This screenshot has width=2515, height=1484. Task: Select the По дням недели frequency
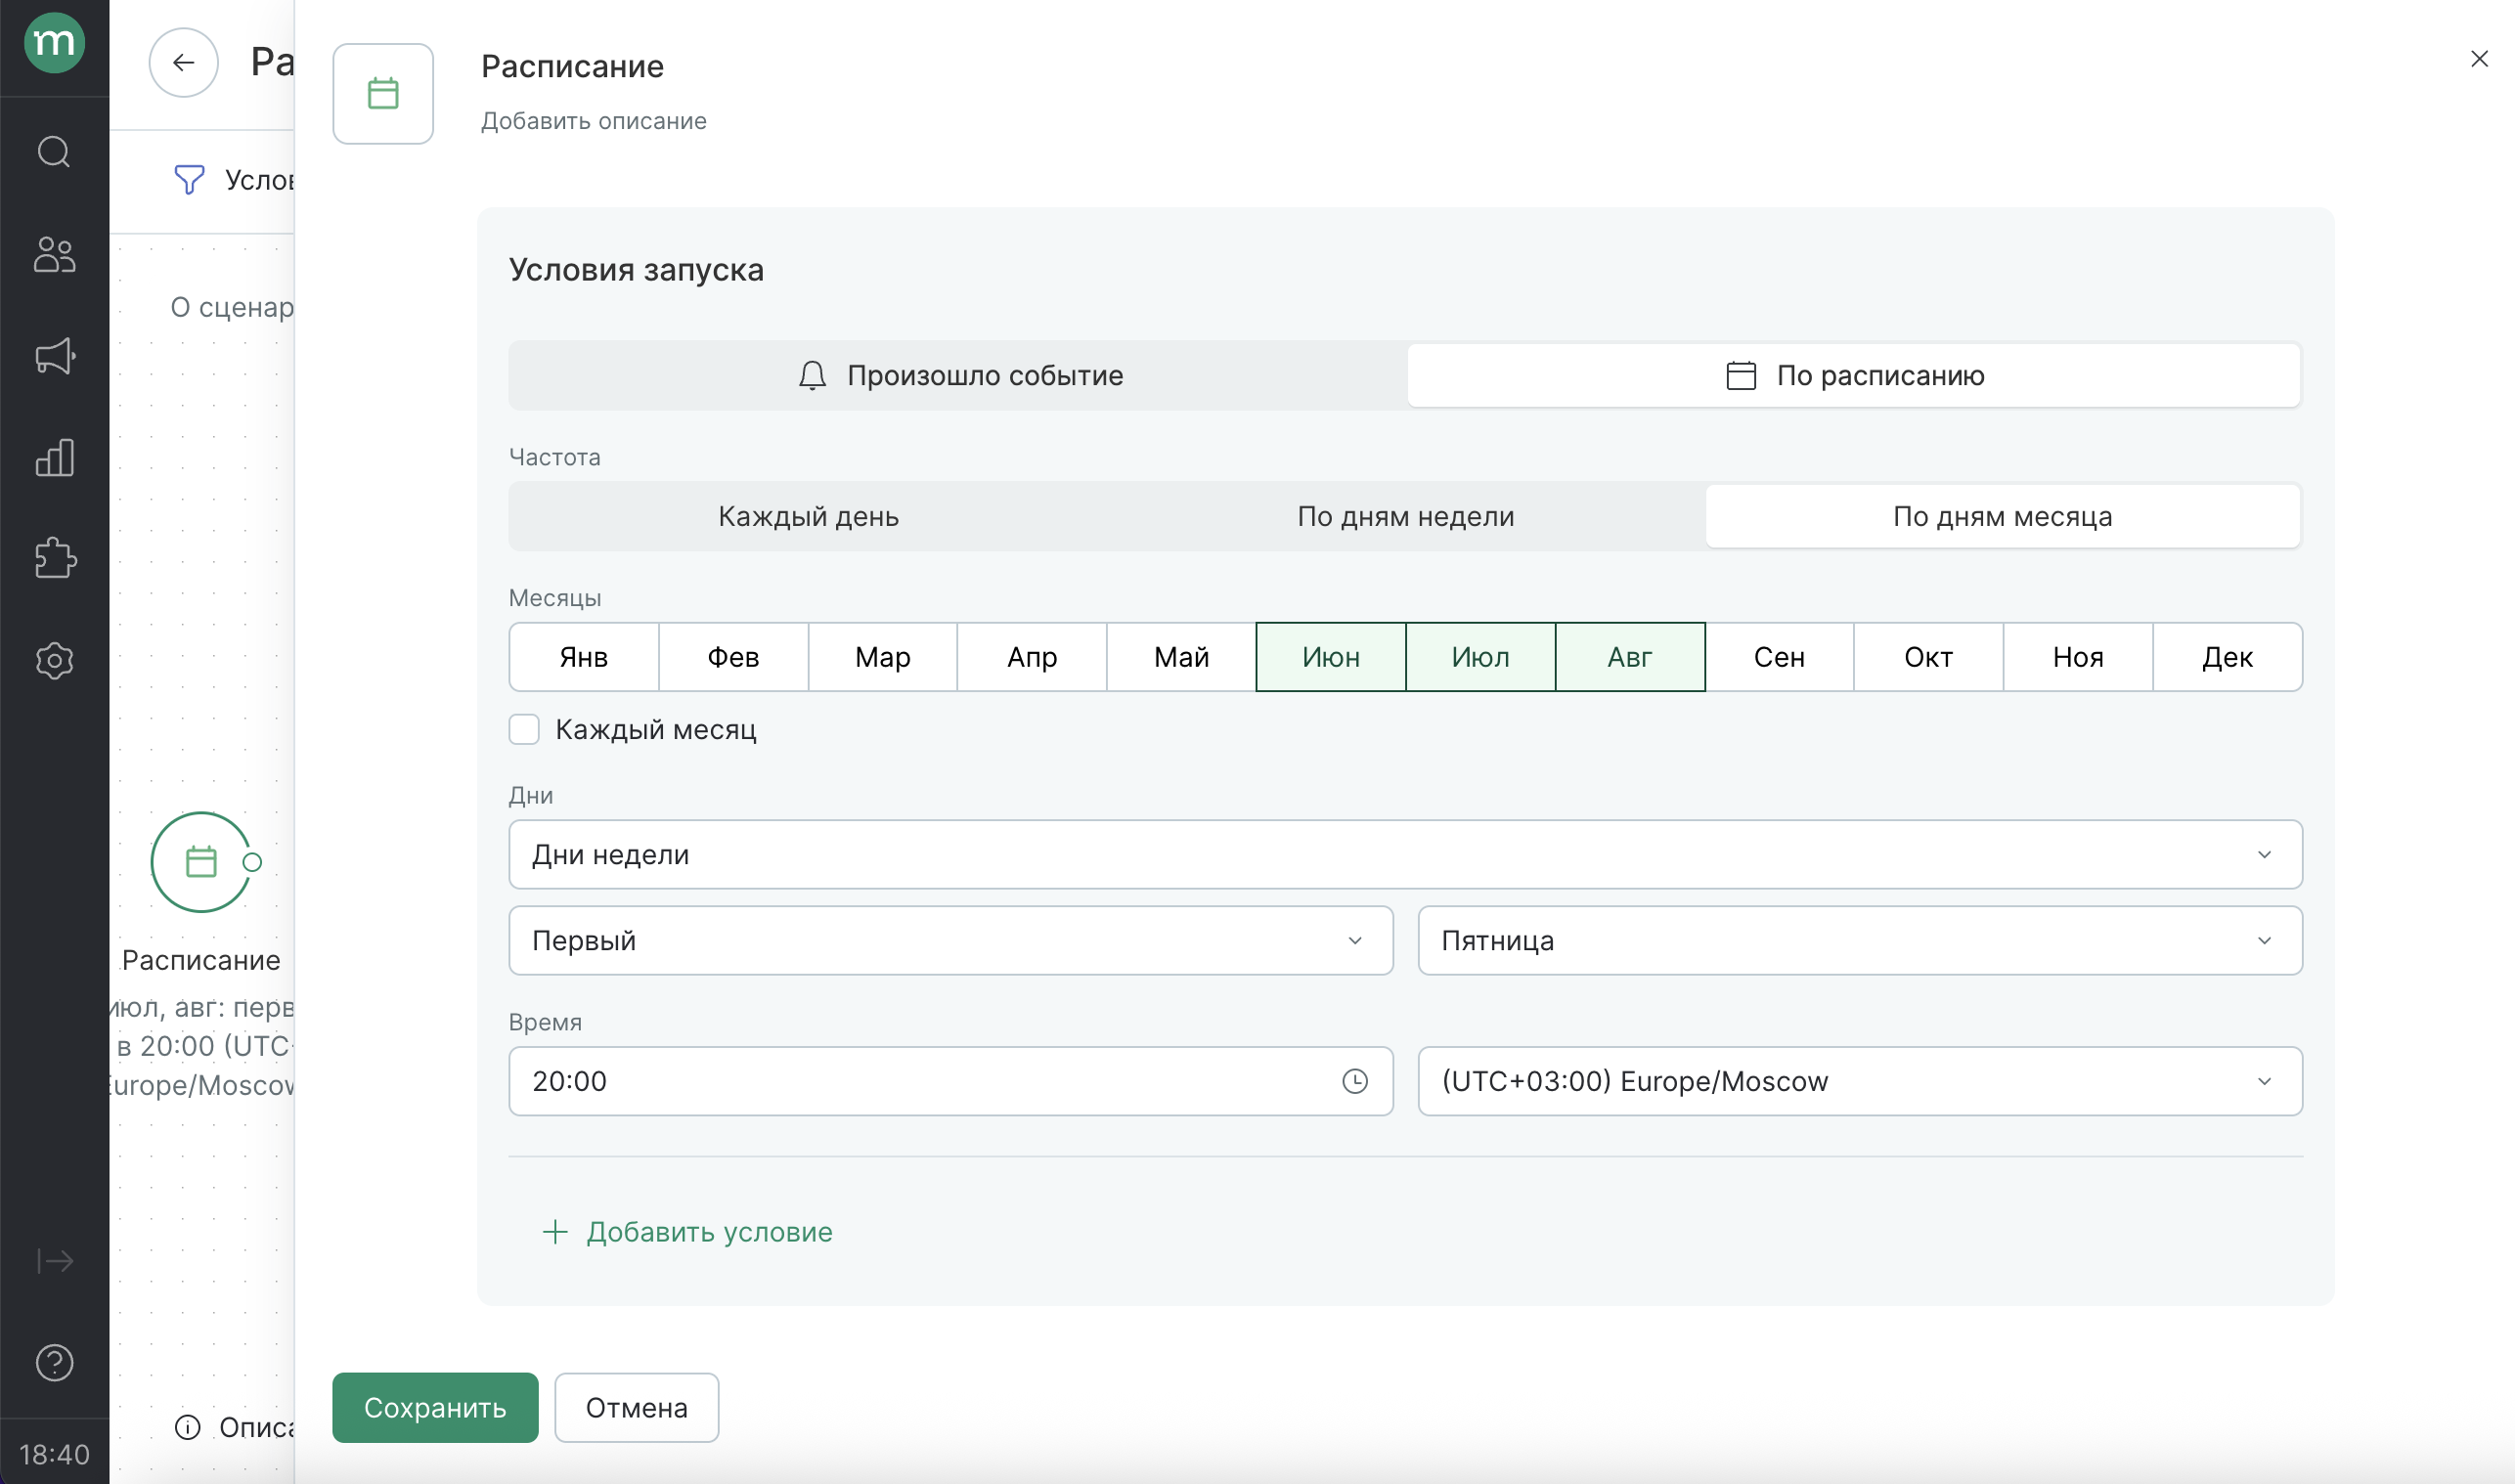[x=1405, y=516]
